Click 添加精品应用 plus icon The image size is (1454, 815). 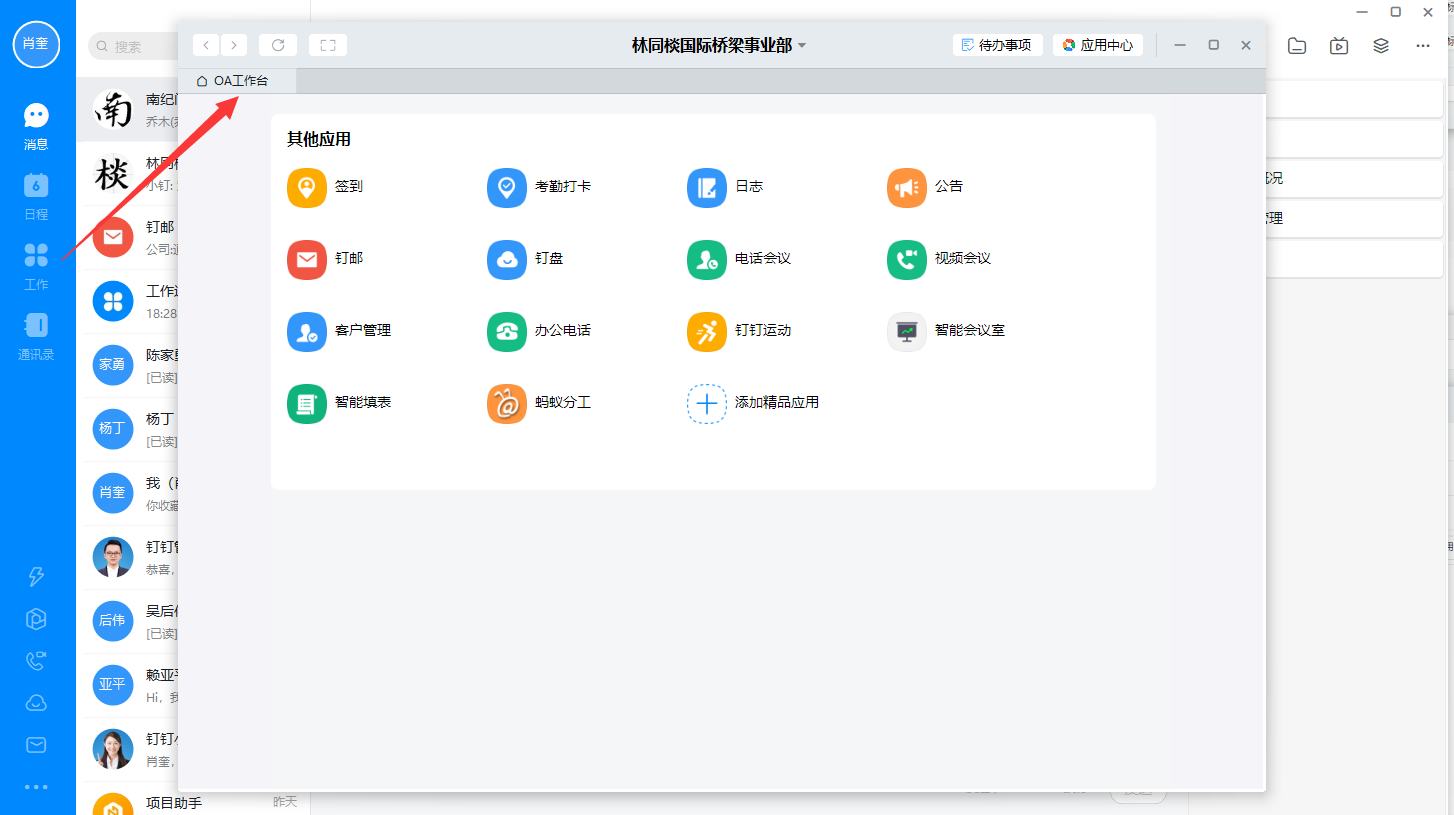707,403
